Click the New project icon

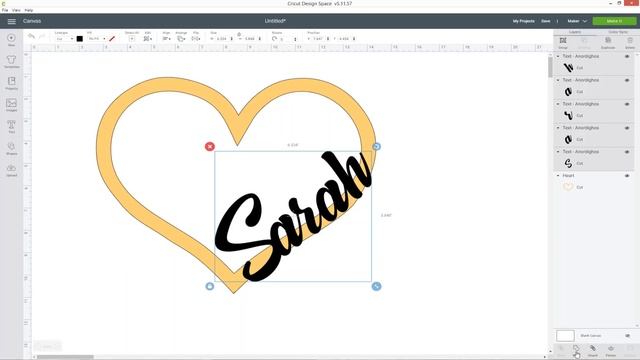[11, 39]
